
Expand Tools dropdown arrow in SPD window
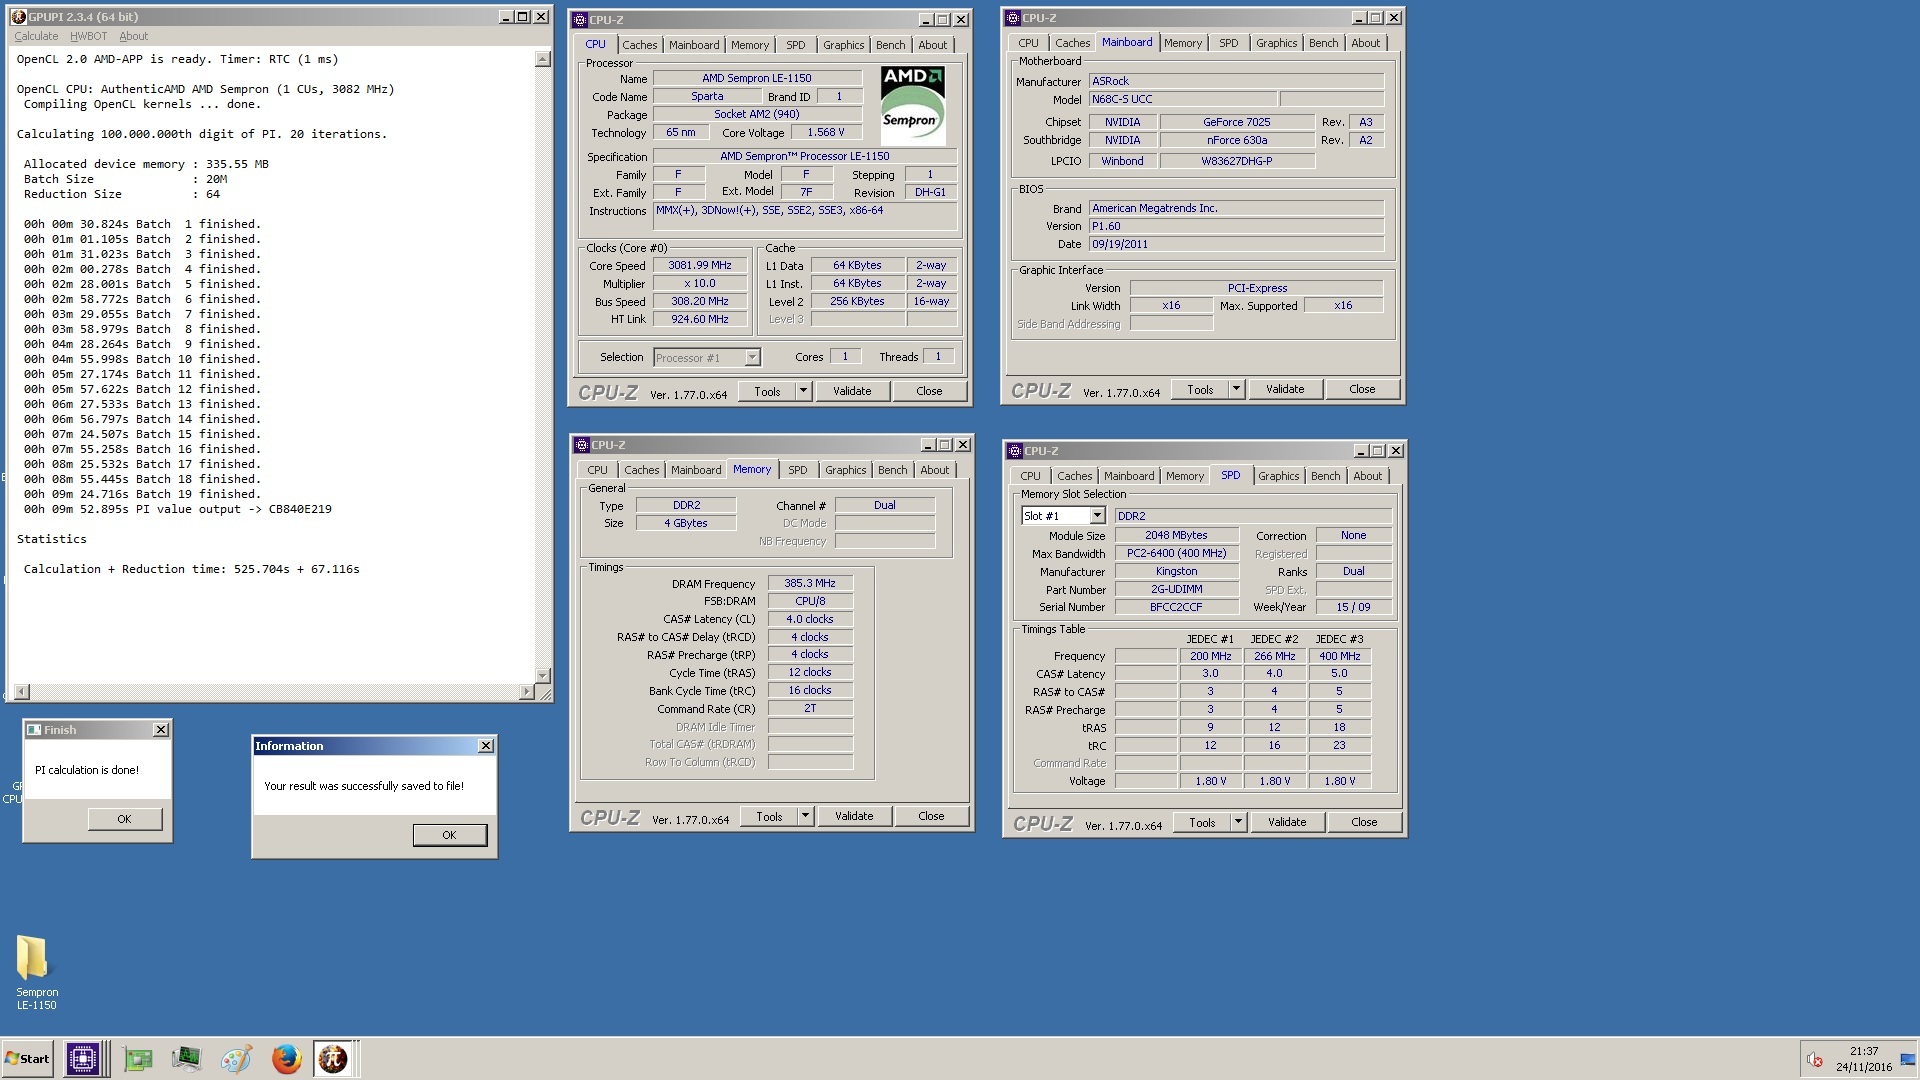pos(1238,822)
